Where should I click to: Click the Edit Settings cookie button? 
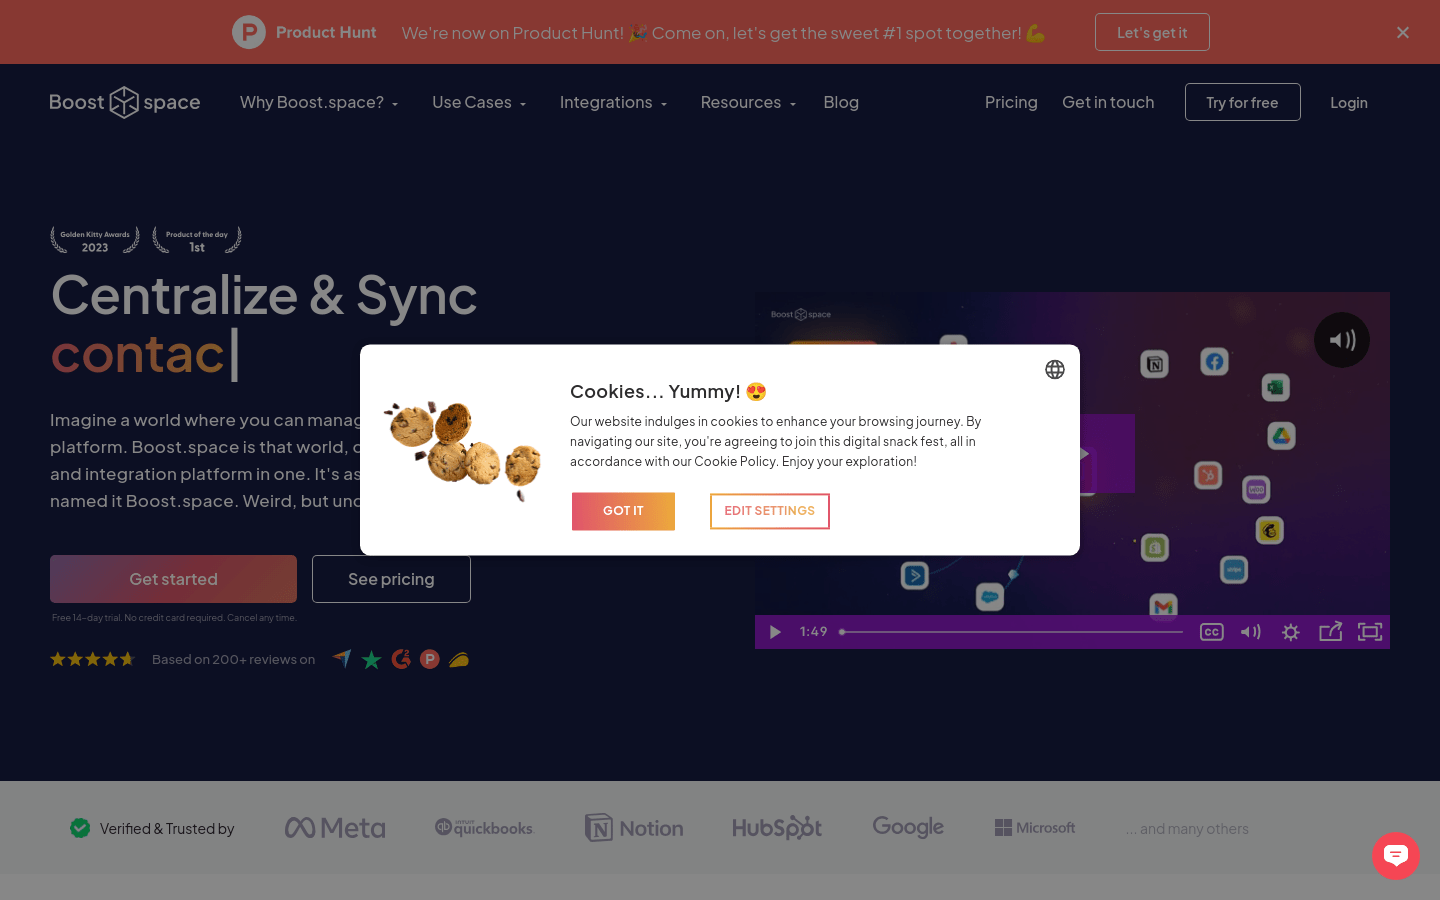click(769, 511)
